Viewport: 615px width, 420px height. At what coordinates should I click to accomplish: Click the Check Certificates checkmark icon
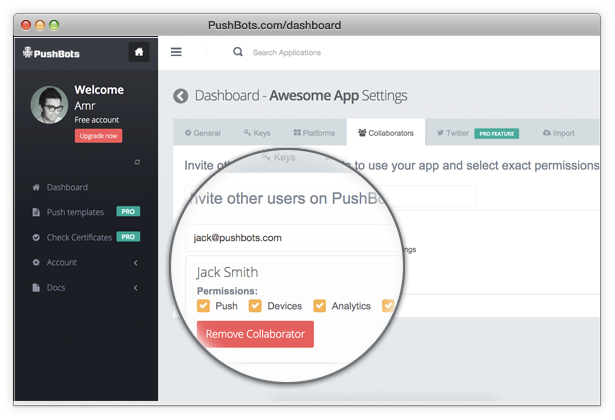point(36,237)
